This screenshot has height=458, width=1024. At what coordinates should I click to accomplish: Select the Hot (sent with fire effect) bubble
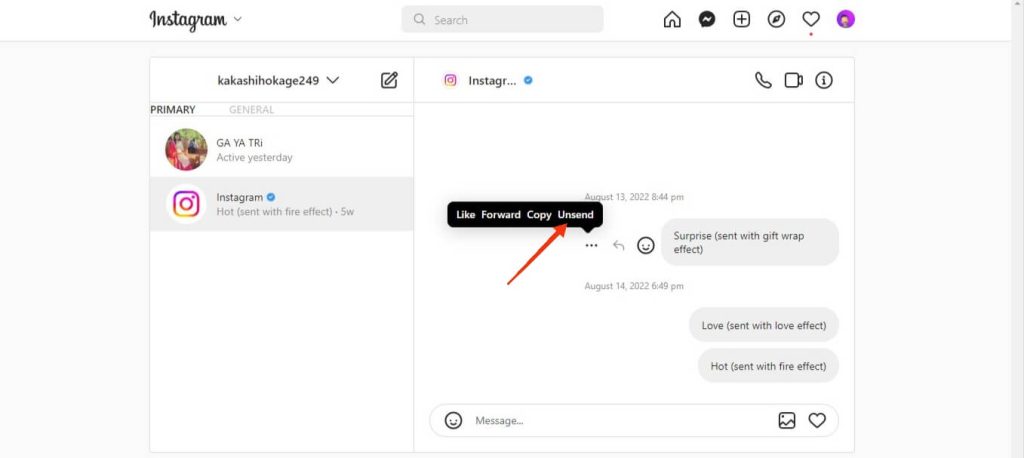(x=768, y=366)
